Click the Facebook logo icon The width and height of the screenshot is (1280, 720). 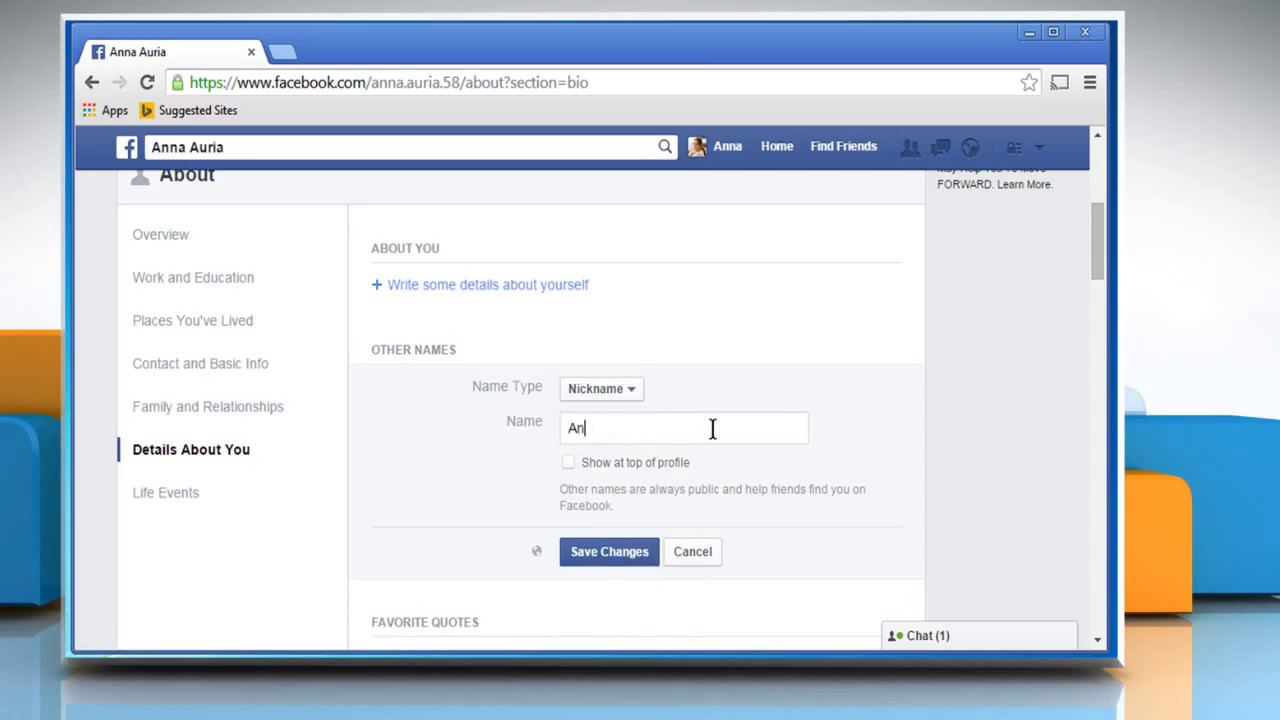click(127, 147)
